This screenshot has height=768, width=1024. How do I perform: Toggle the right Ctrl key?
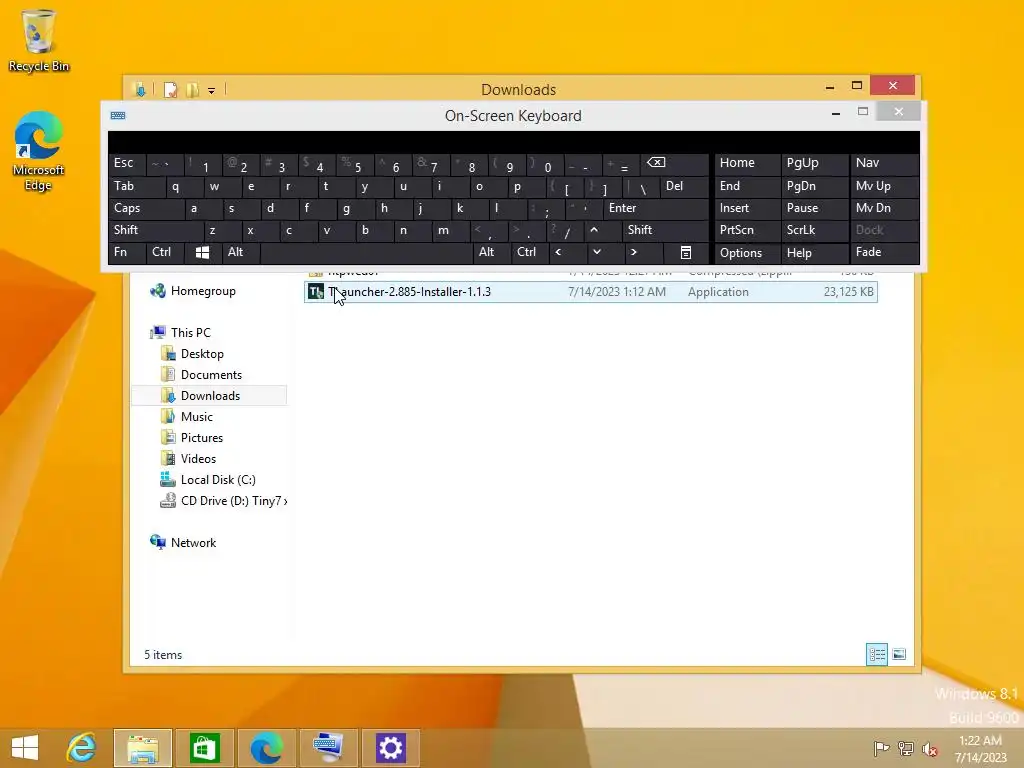[x=529, y=252]
